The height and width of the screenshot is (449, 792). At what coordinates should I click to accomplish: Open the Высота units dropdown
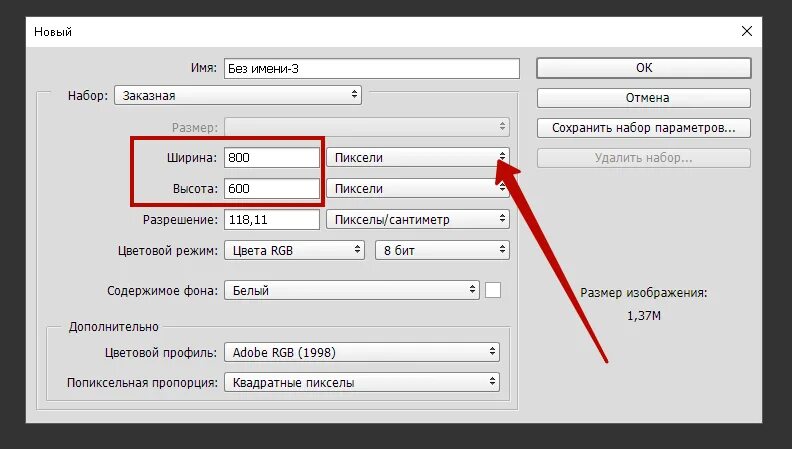pyautogui.click(x=418, y=188)
